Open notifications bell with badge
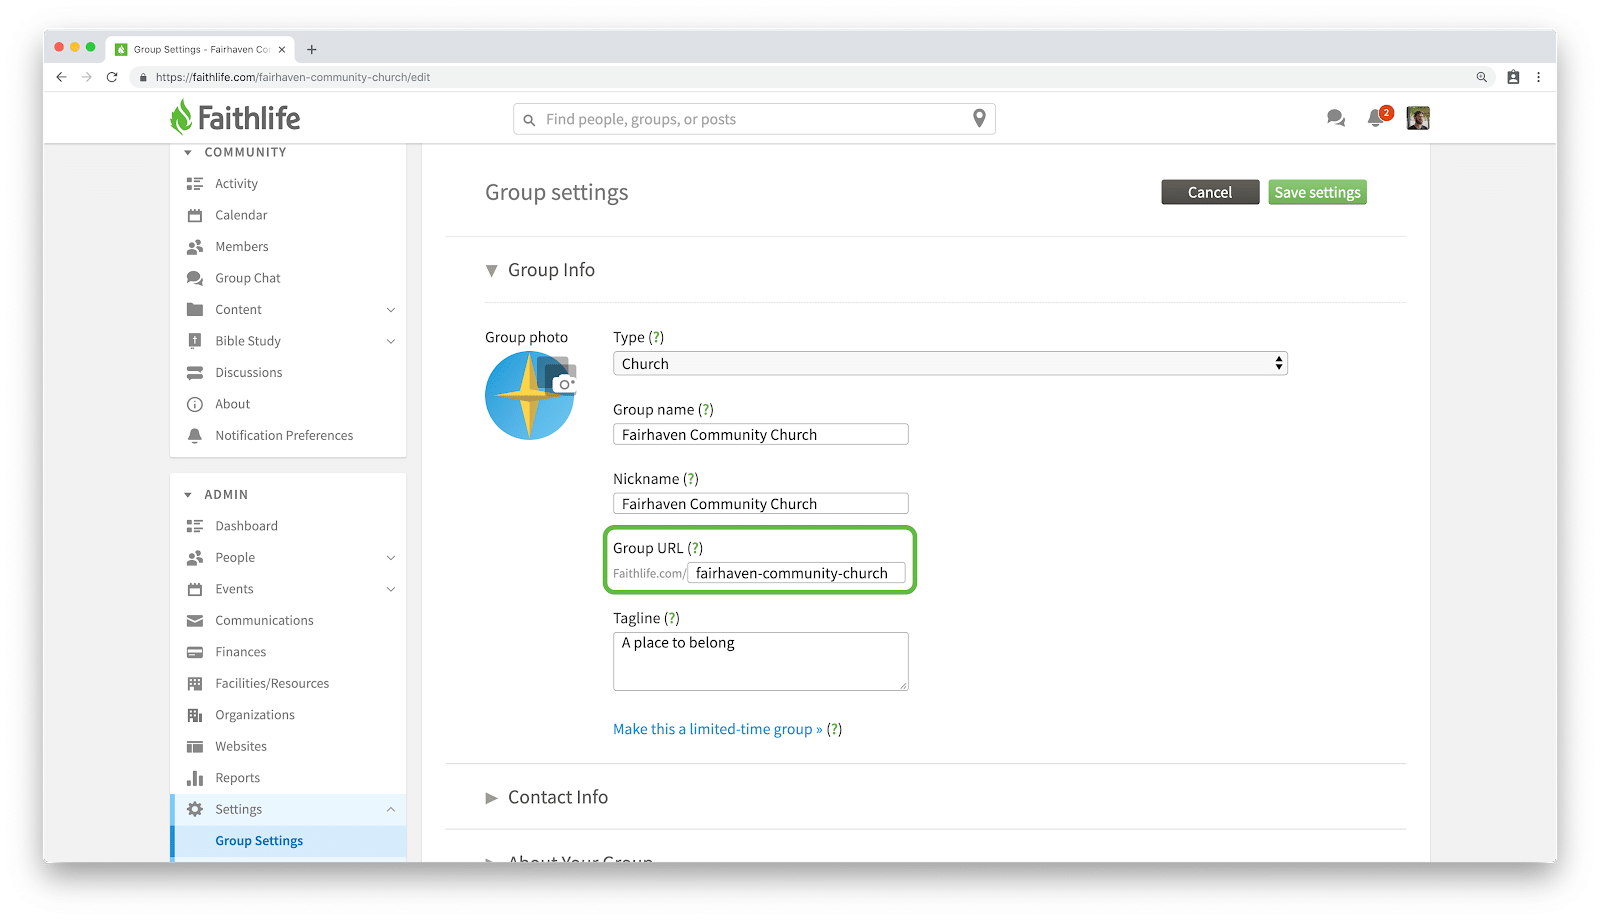Image resolution: width=1600 pixels, height=920 pixels. click(x=1379, y=117)
